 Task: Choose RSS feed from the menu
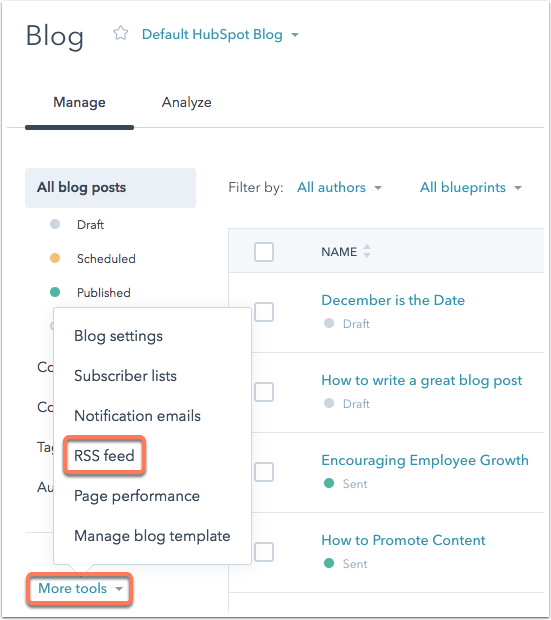click(x=104, y=456)
